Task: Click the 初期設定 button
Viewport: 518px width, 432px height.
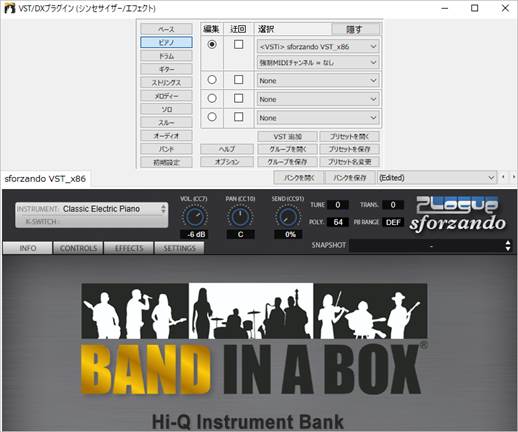Action: pyautogui.click(x=166, y=162)
